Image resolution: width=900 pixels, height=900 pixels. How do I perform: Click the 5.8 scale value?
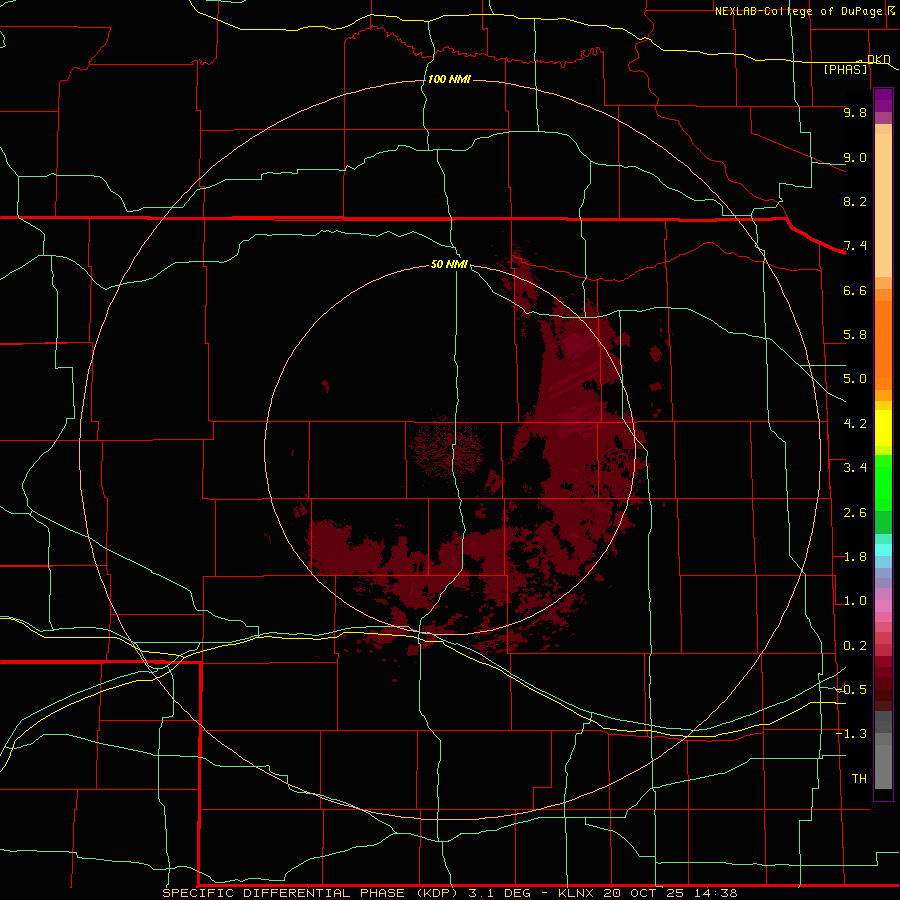pyautogui.click(x=855, y=335)
